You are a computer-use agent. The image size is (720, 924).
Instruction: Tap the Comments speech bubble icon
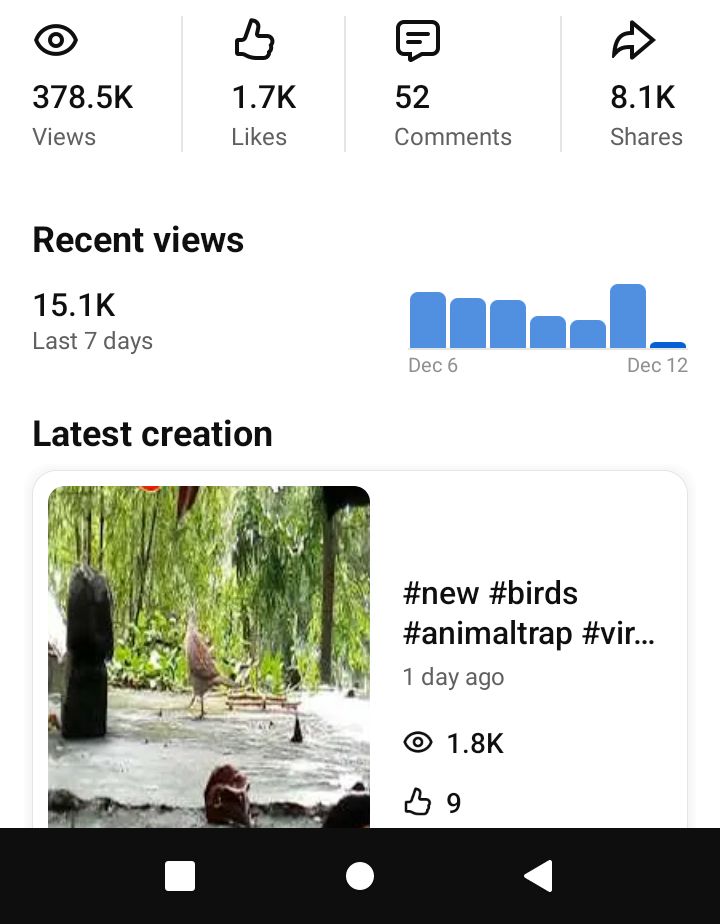point(417,41)
